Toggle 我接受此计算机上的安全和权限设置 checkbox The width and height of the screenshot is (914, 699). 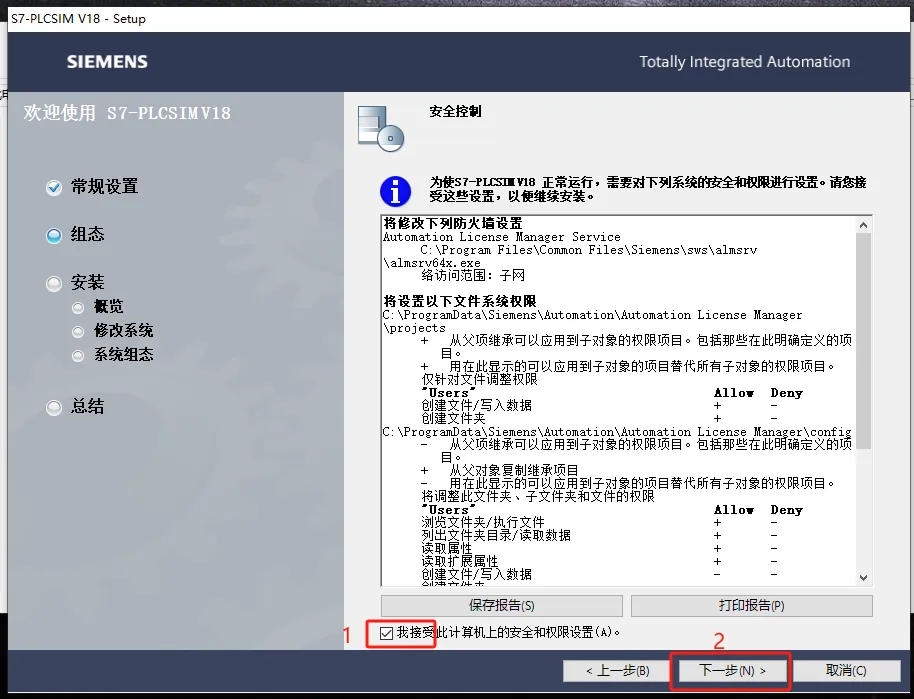coord(386,633)
